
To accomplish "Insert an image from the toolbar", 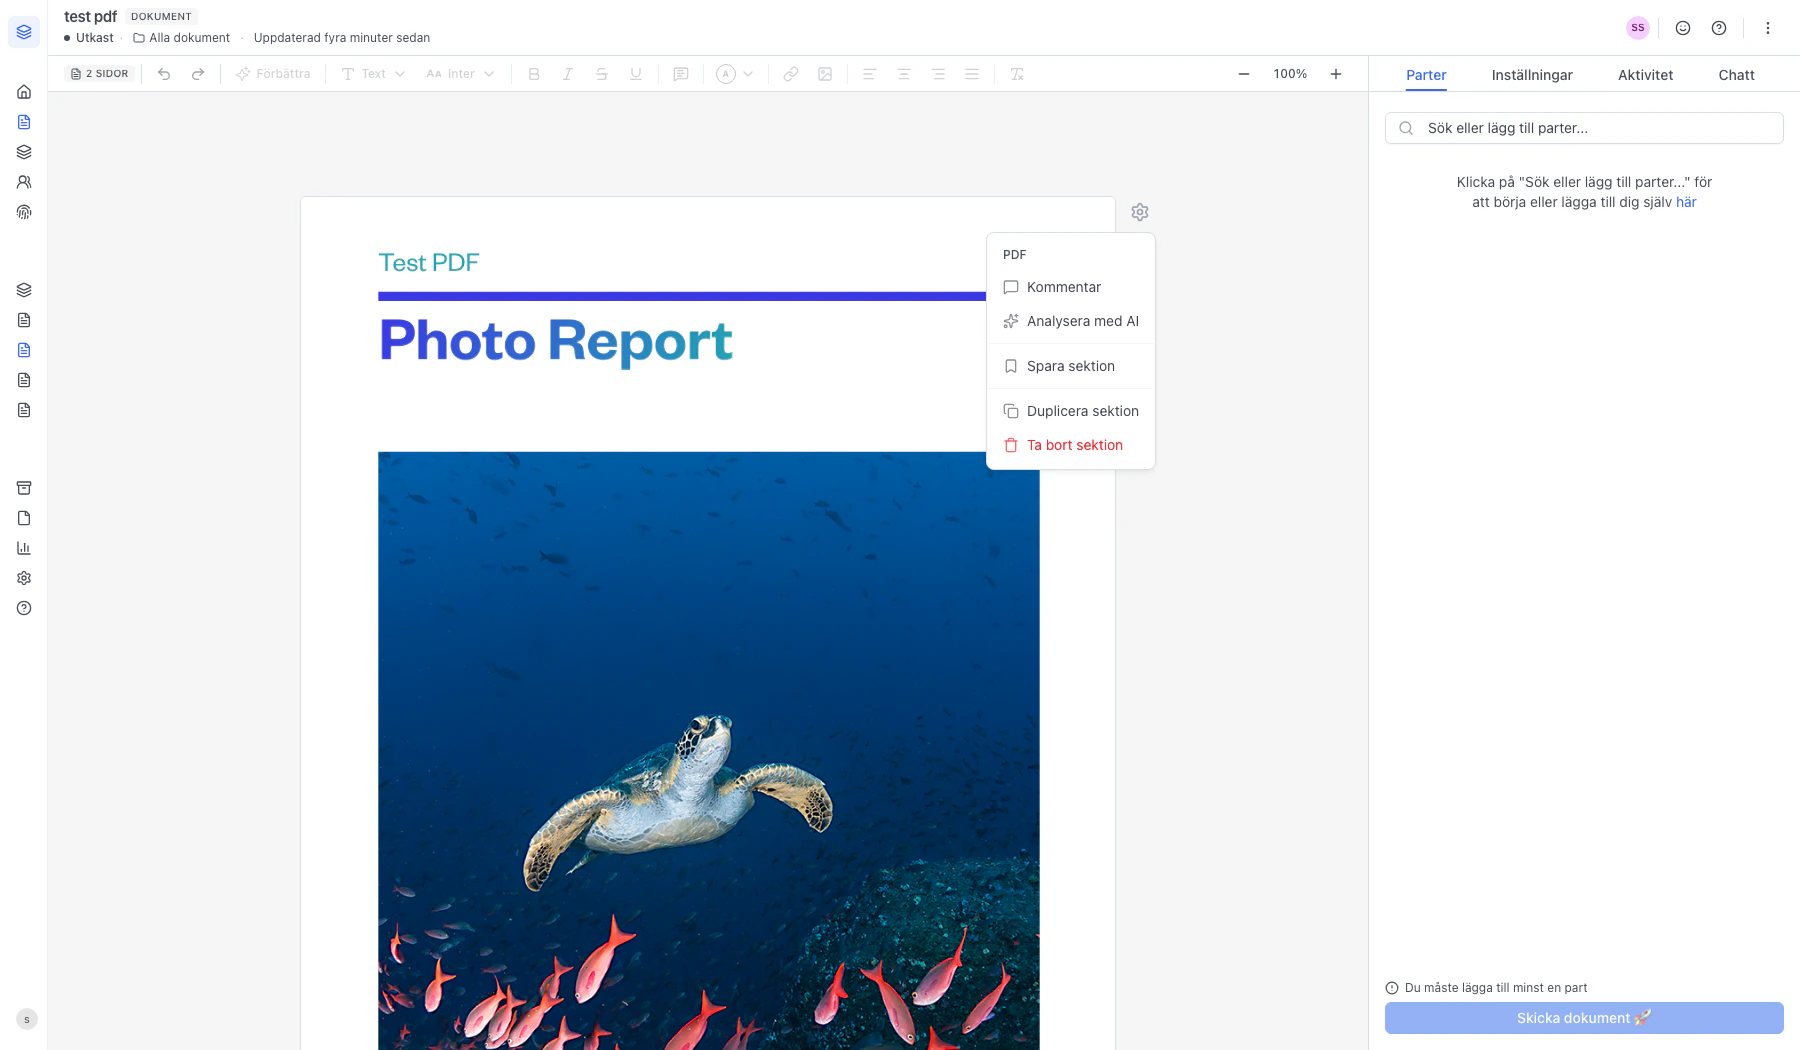I will 825,74.
